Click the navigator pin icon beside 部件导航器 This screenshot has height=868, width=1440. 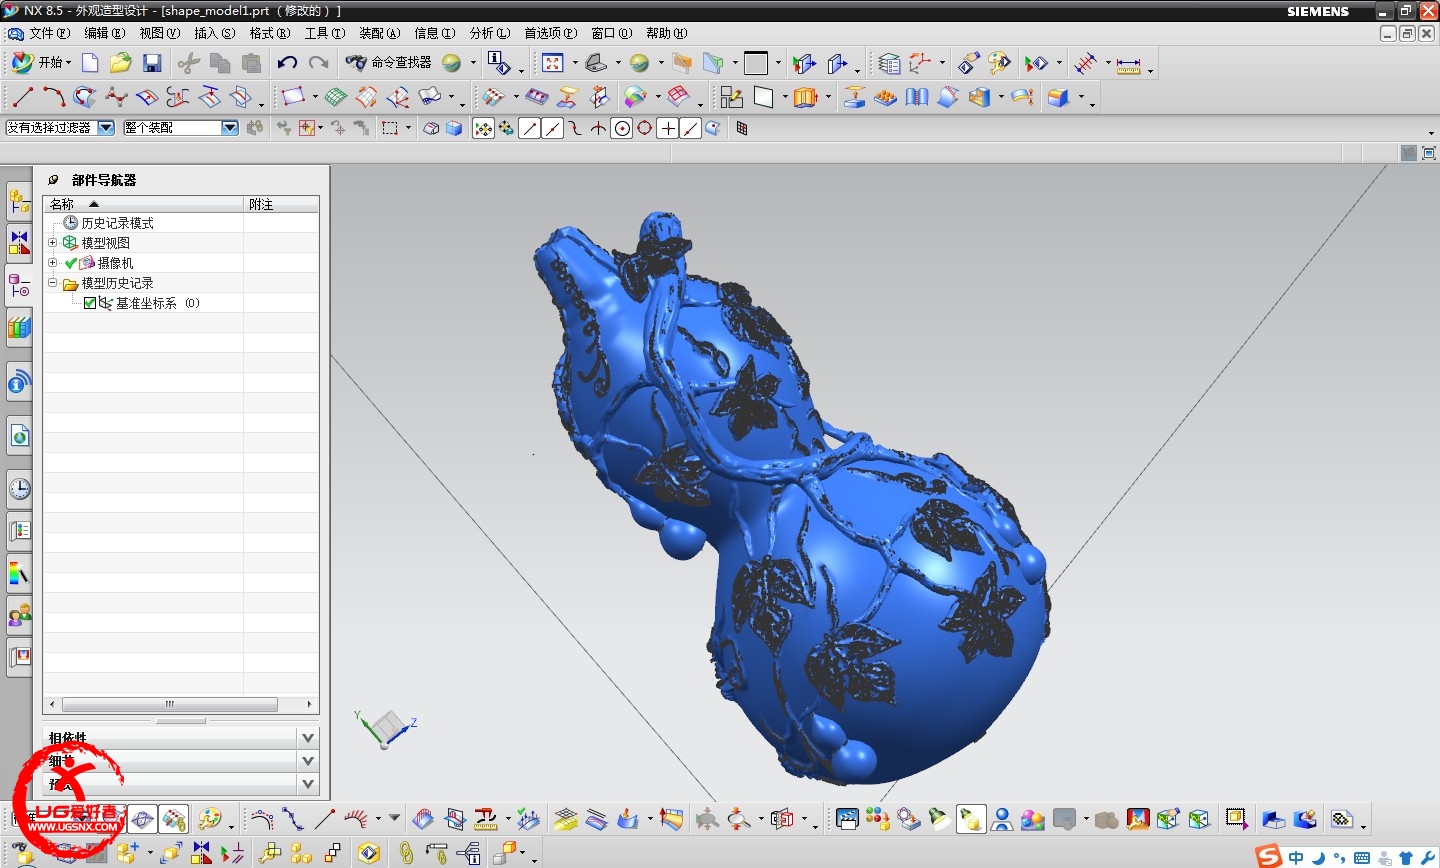click(x=53, y=180)
